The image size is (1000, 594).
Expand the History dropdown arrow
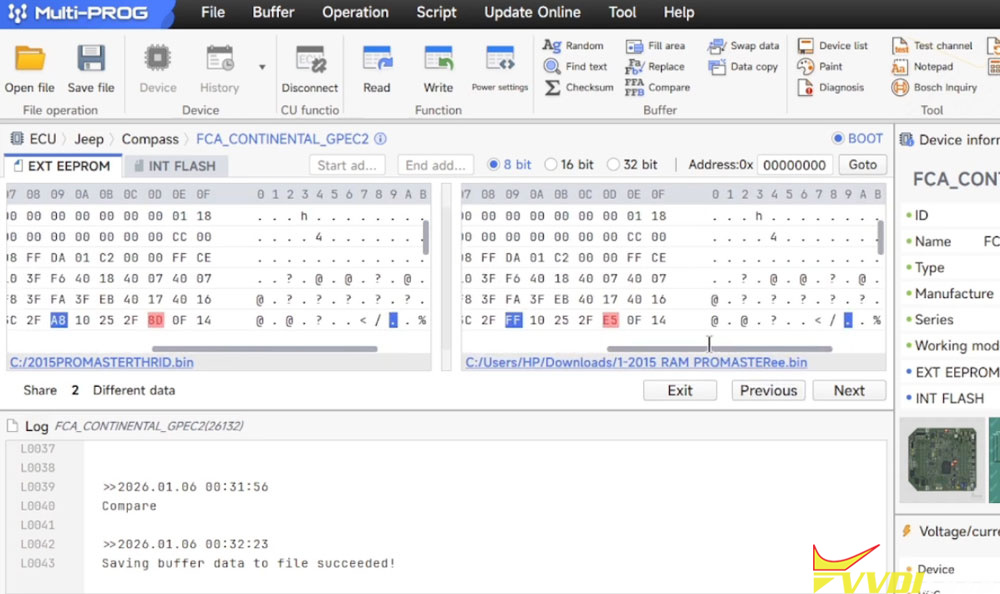[x=262, y=67]
